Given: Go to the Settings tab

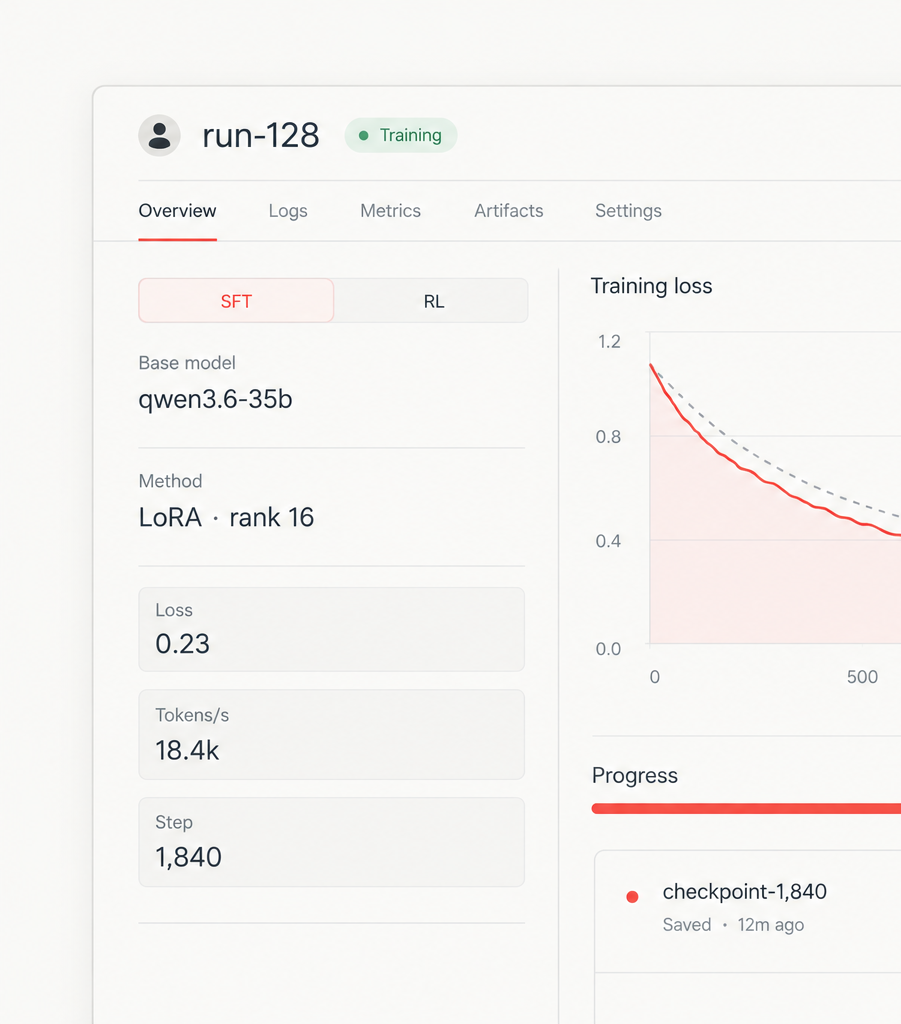Looking at the screenshot, I should point(628,211).
